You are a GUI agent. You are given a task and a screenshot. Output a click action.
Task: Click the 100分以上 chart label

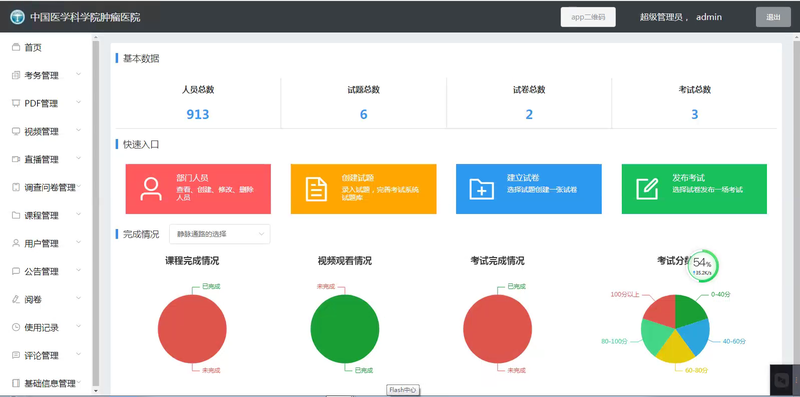click(x=624, y=294)
